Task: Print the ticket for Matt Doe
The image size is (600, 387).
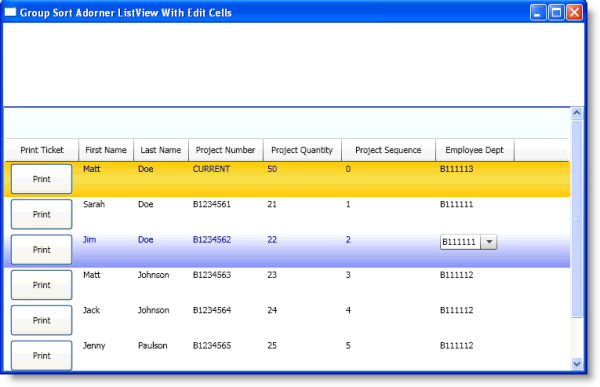Action: [41, 179]
